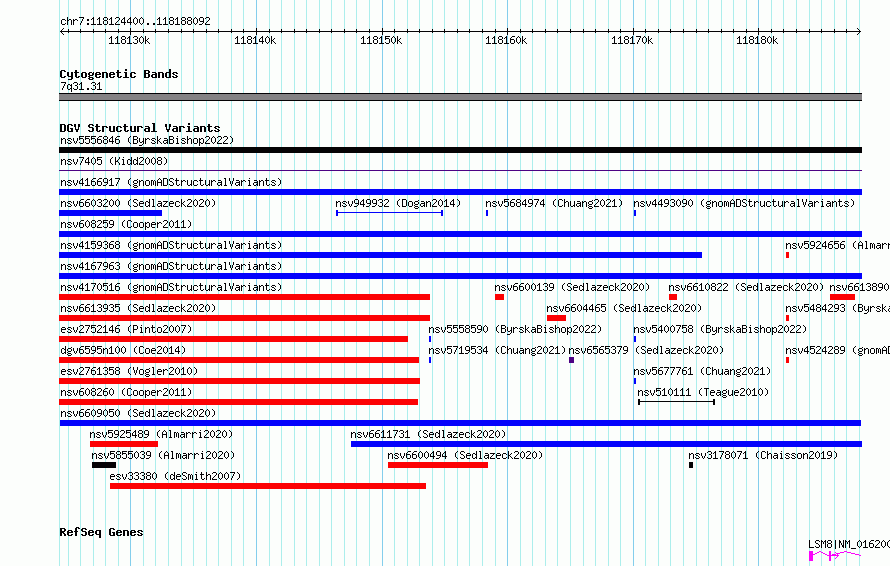This screenshot has height=566, width=890.
Task: Click nsv5855039 (Almarri2020) label
Action: [163, 455]
